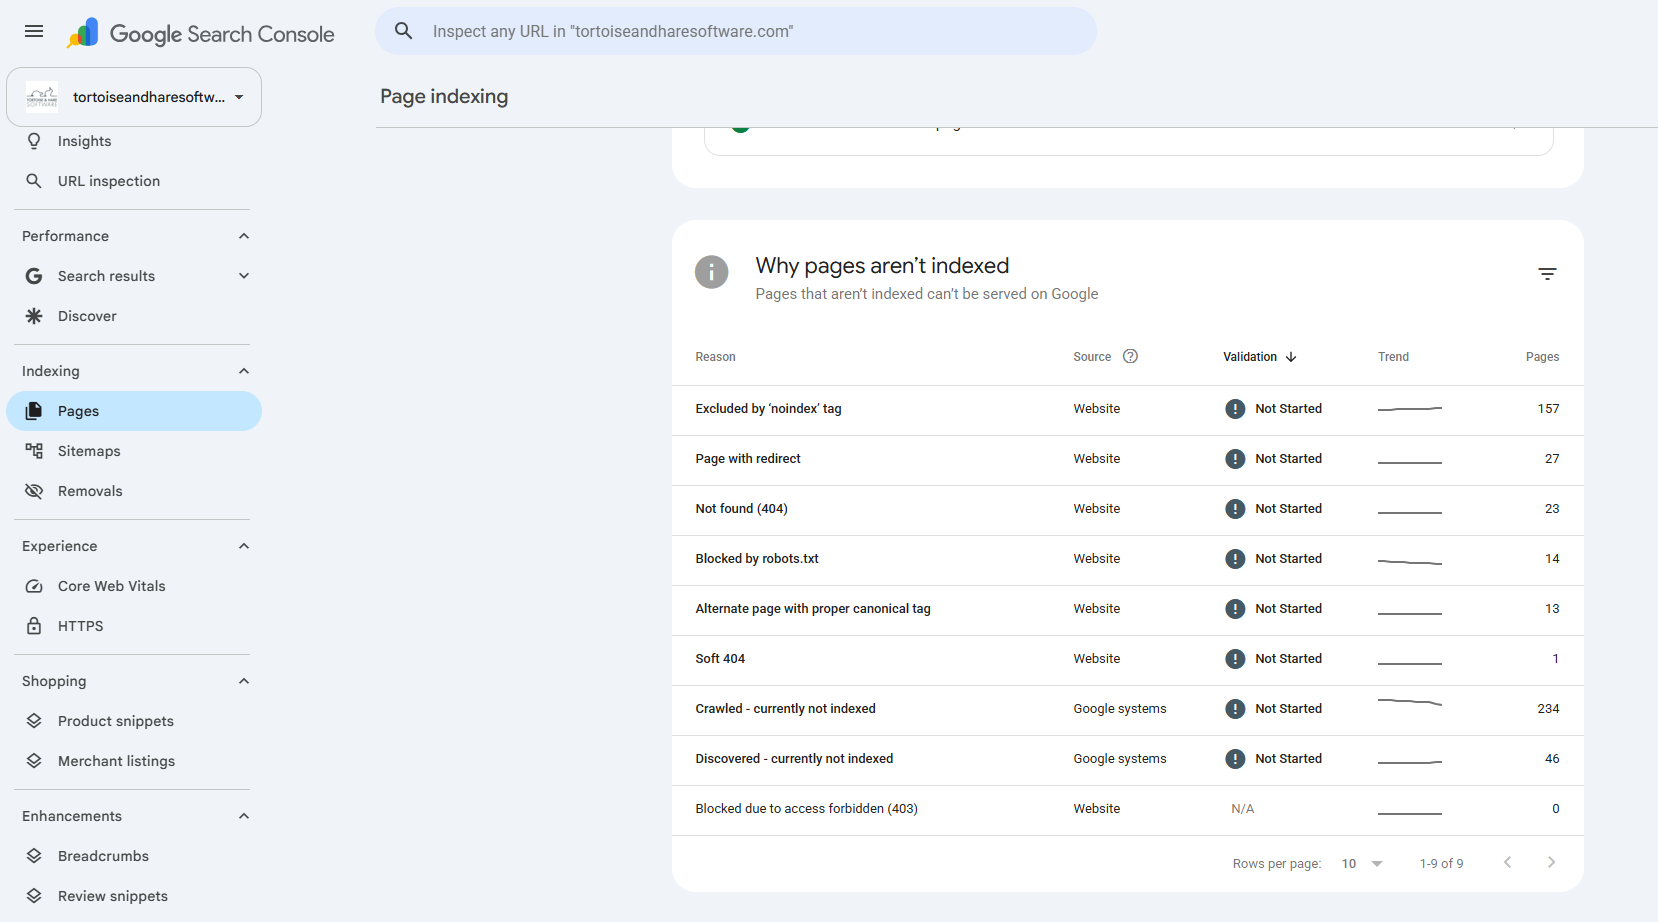Click the URL inspection magnifier icon
This screenshot has height=922, width=1658.
[x=34, y=181]
